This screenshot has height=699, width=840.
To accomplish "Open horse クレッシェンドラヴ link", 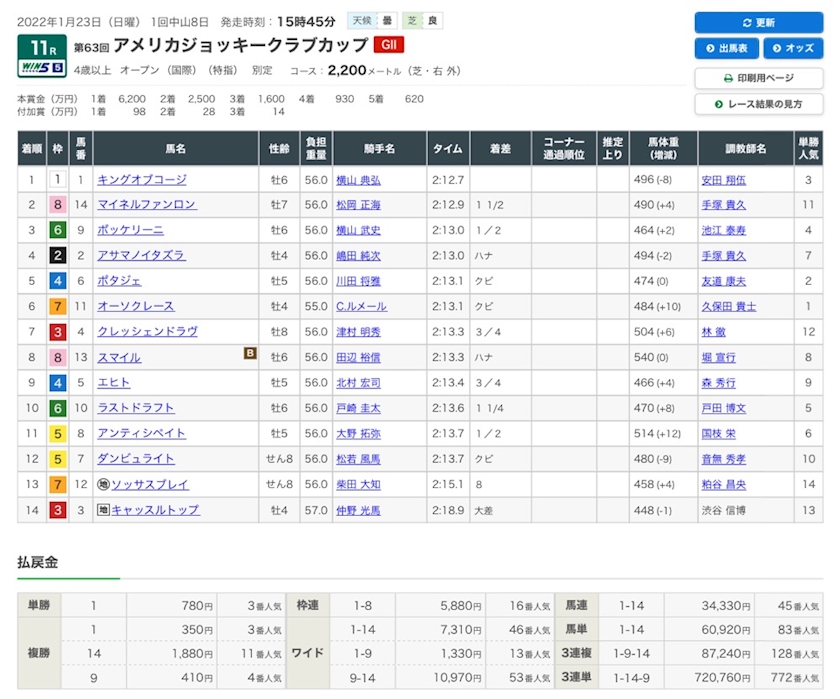I will [147, 332].
